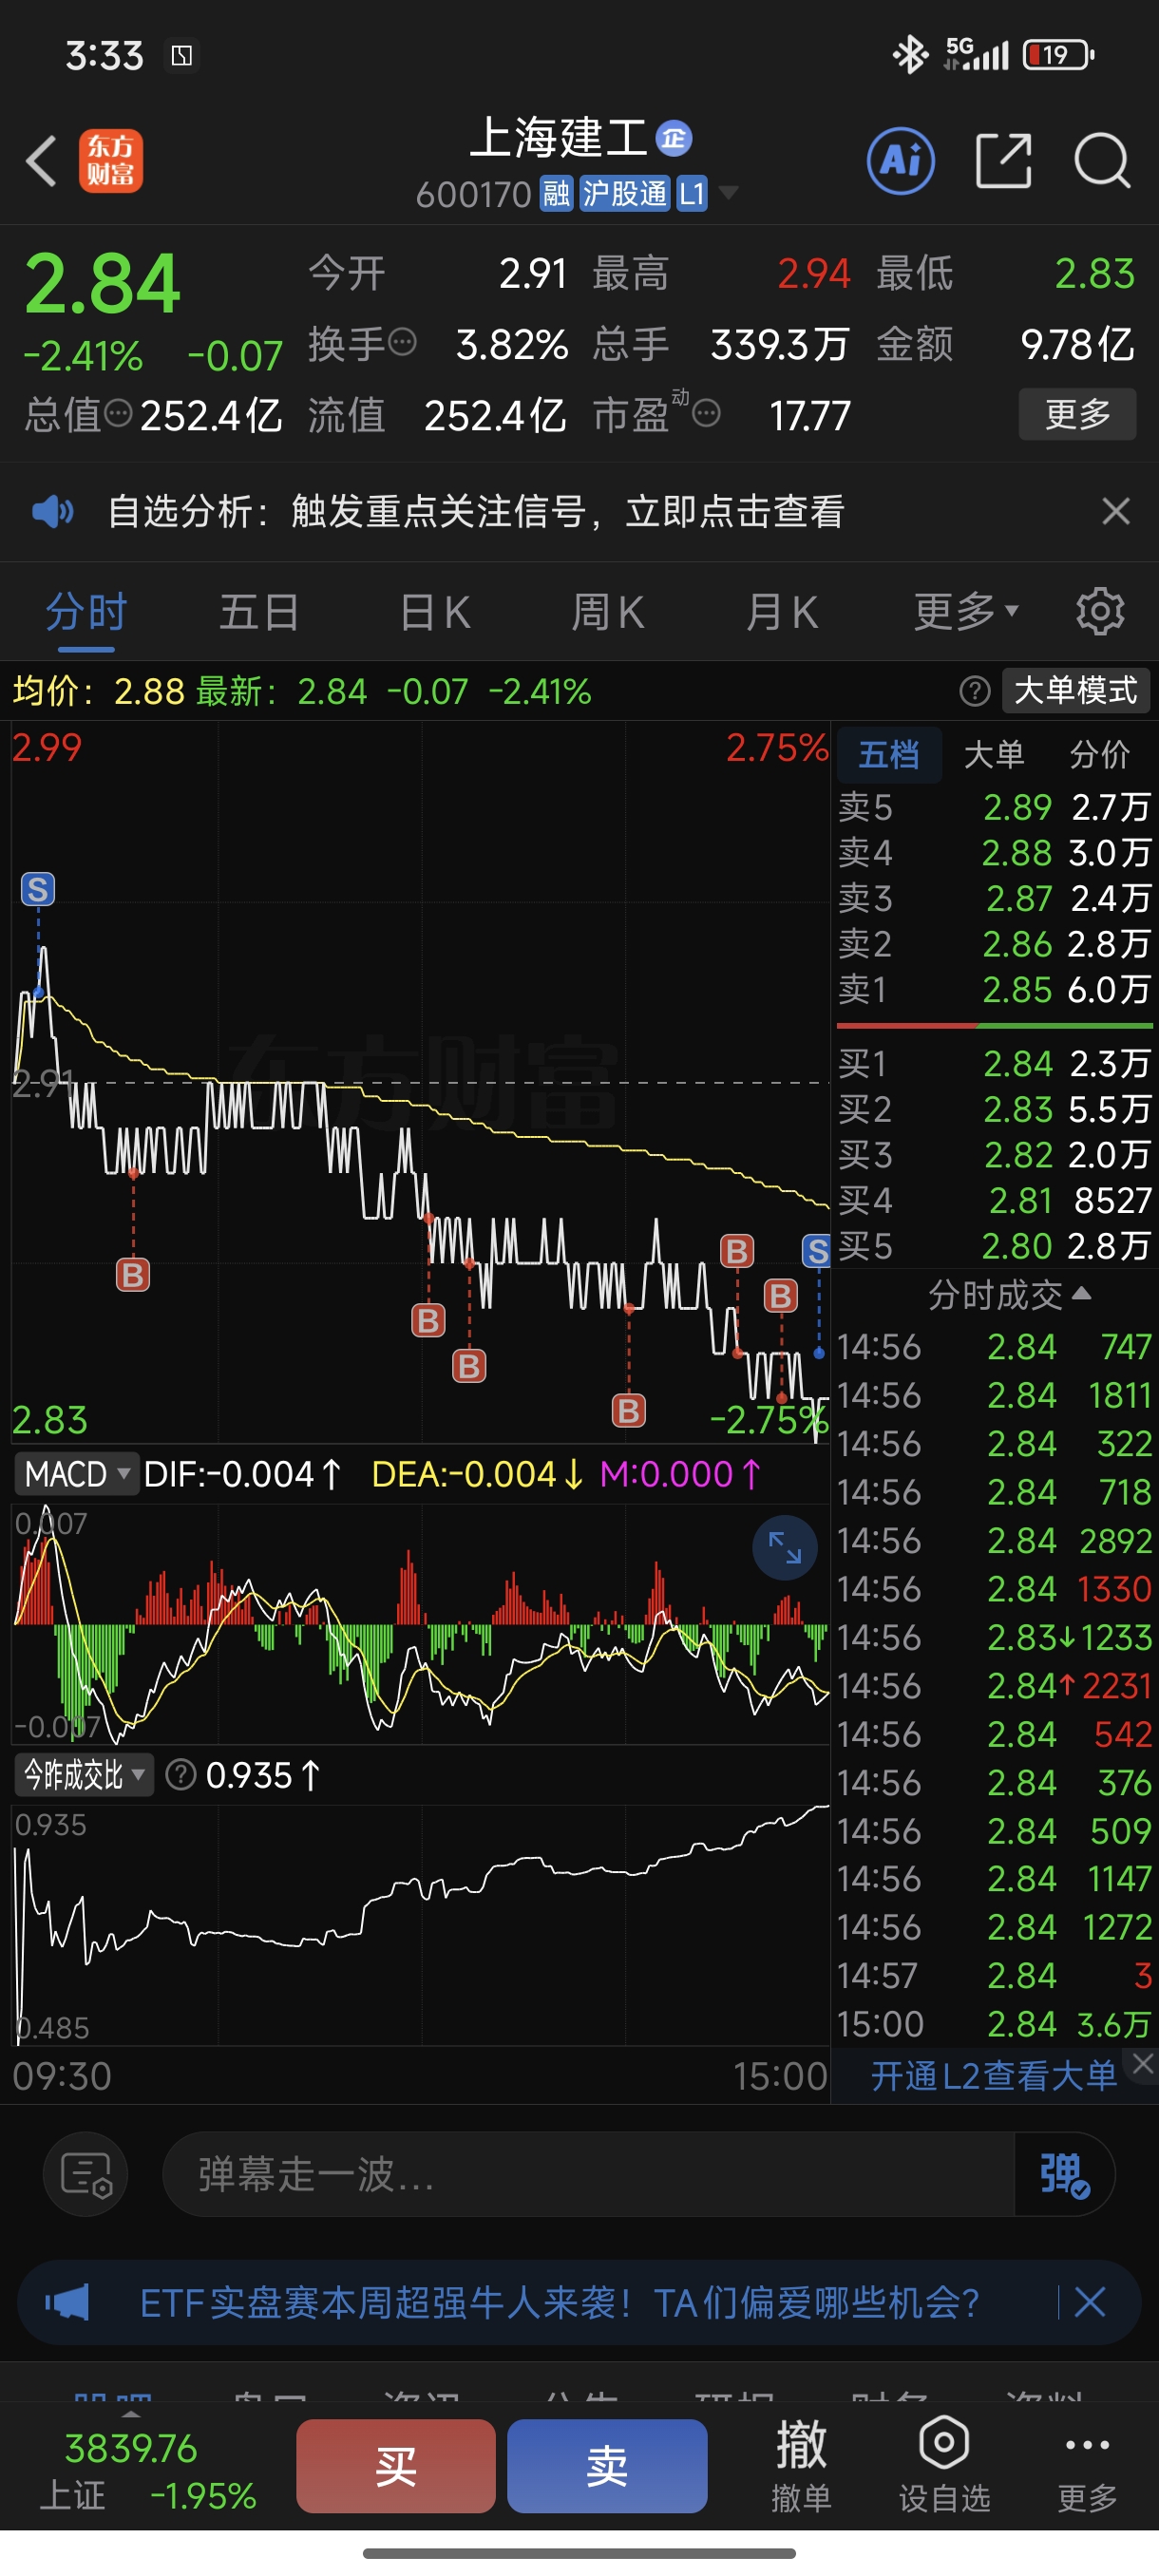Tap the blue 卖 sell button
This screenshot has height=2576, width=1159.
[607, 2466]
